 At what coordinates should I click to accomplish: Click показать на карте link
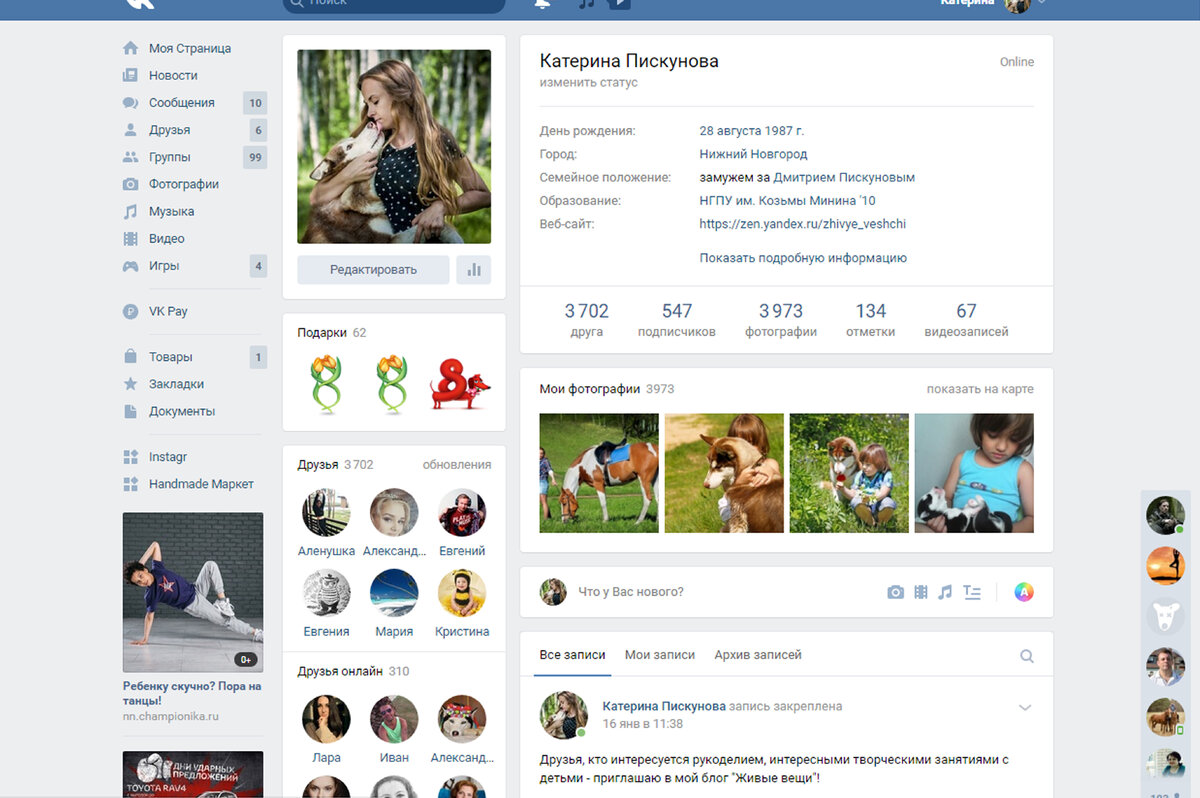[x=980, y=389]
